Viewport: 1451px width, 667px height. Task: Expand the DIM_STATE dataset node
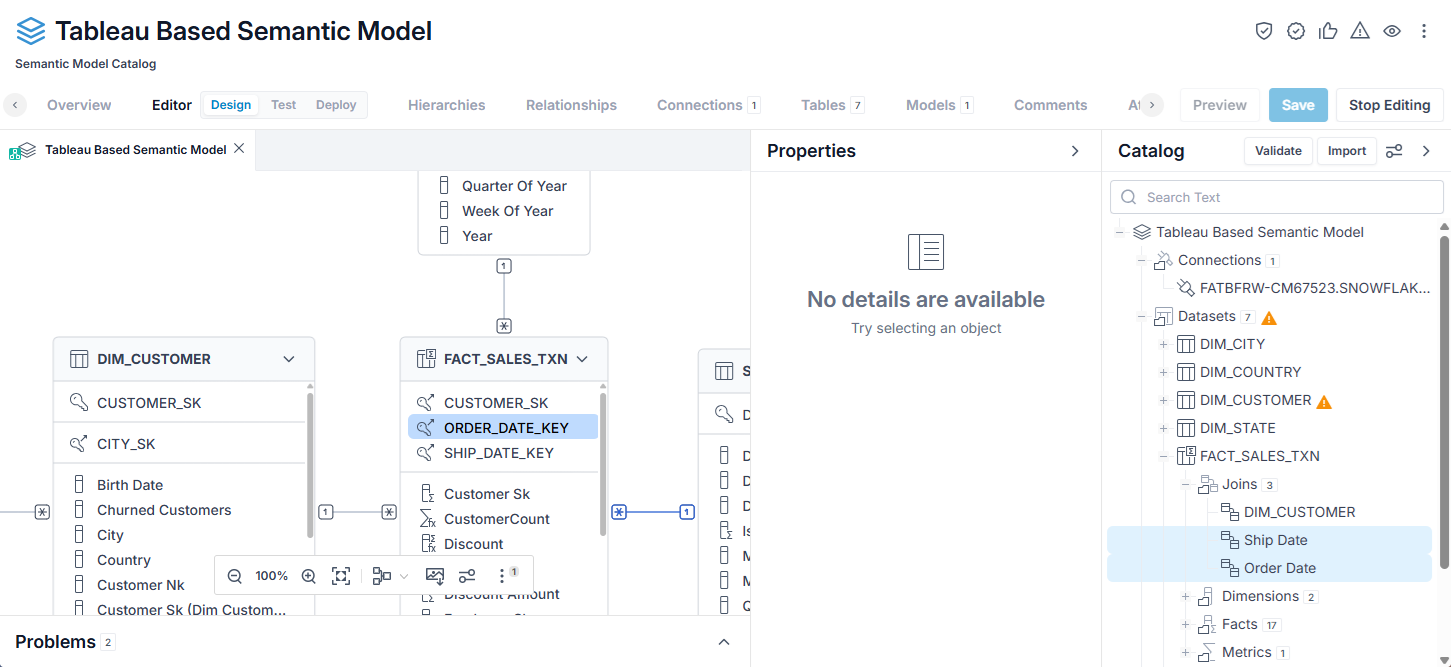coord(1163,428)
